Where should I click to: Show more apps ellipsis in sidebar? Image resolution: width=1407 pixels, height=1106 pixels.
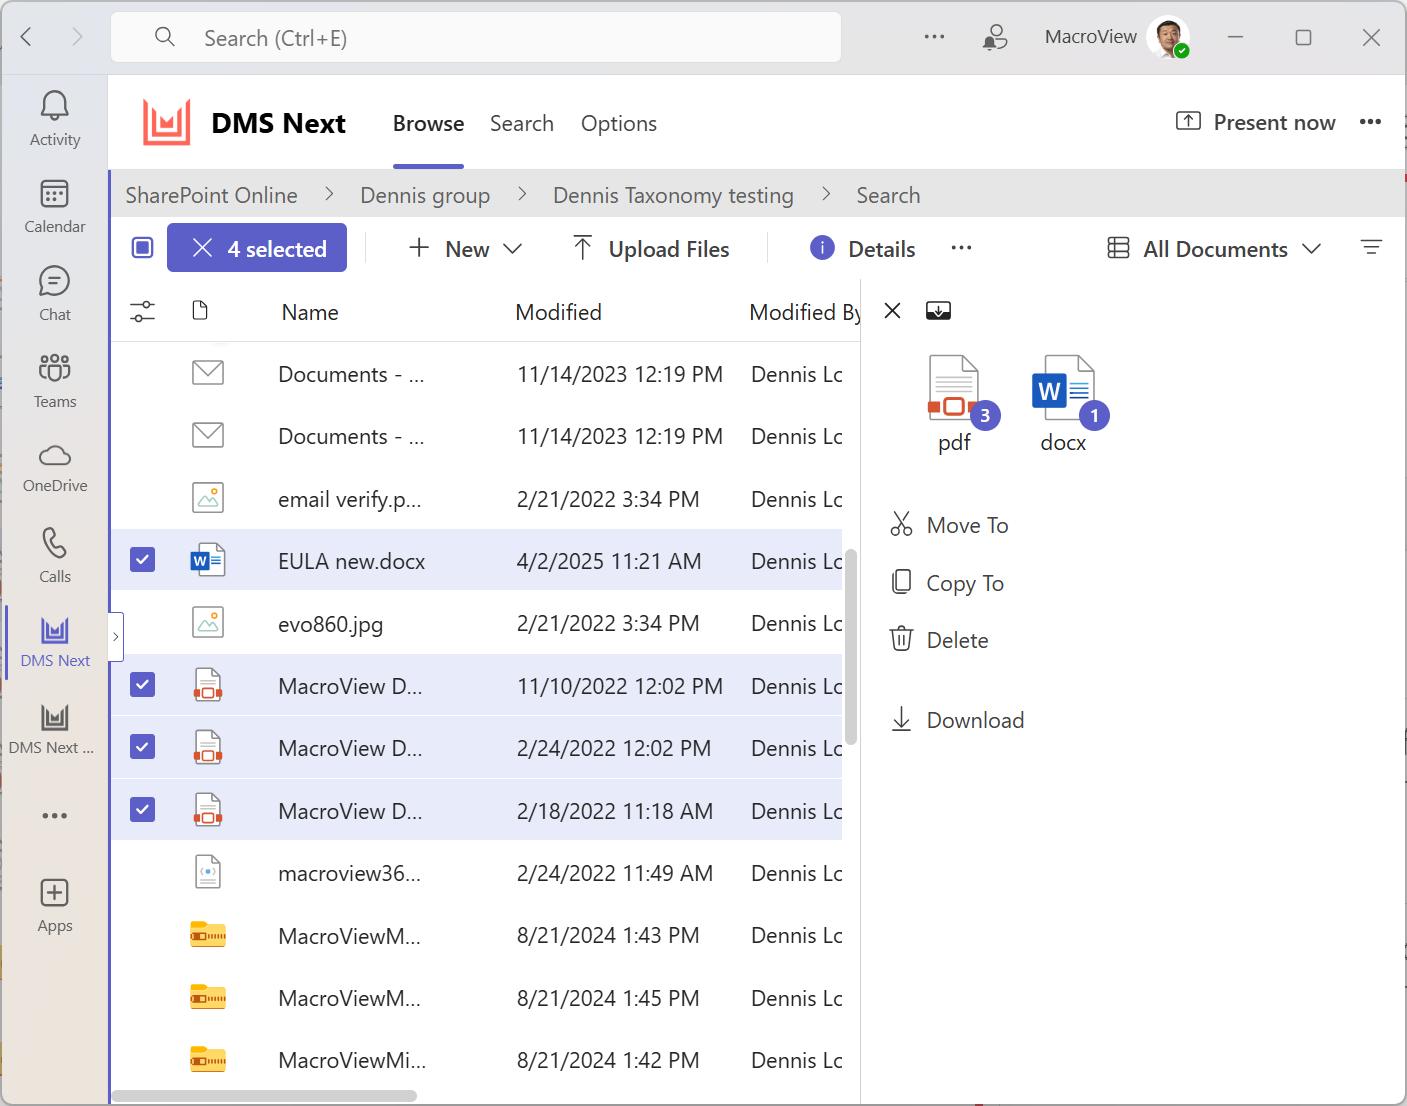[x=54, y=816]
